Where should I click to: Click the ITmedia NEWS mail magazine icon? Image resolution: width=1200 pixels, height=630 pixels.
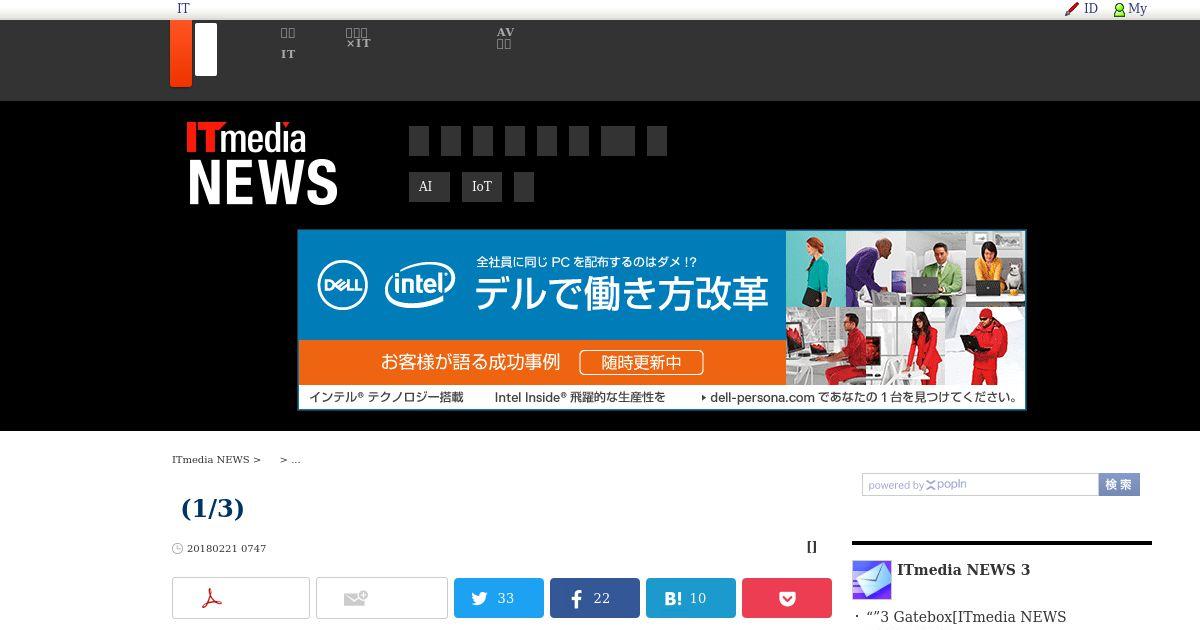coord(871,580)
